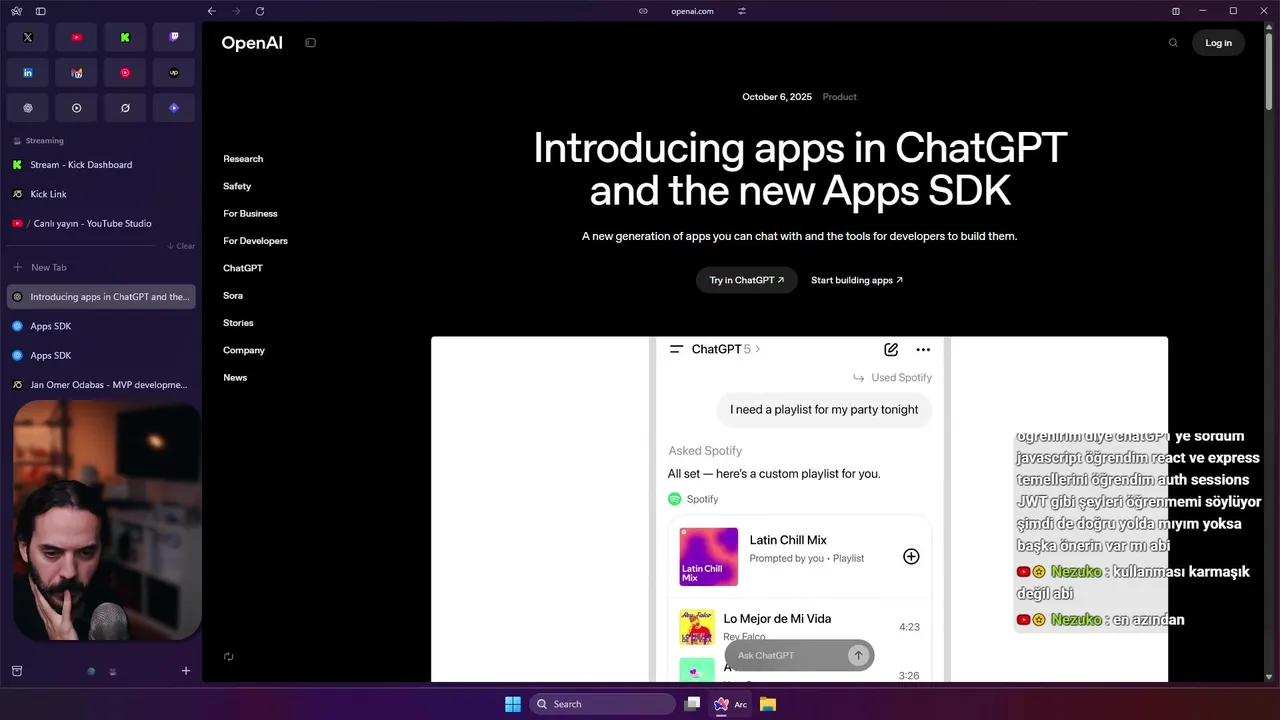Open pinned Twitch favorite
Viewport: 1280px width, 720px height.
tap(174, 37)
